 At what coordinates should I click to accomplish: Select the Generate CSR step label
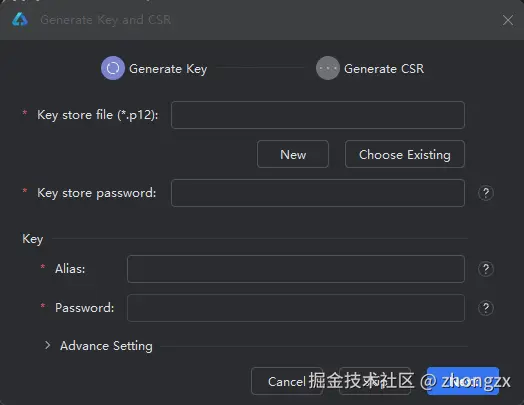pyautogui.click(x=384, y=69)
